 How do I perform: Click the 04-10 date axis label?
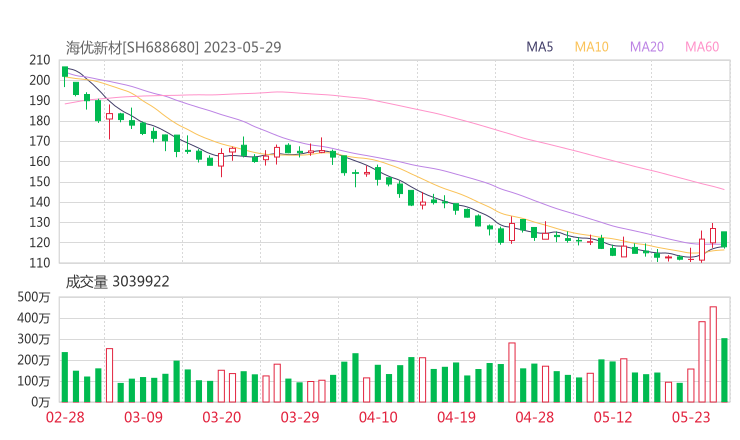pos(378,417)
